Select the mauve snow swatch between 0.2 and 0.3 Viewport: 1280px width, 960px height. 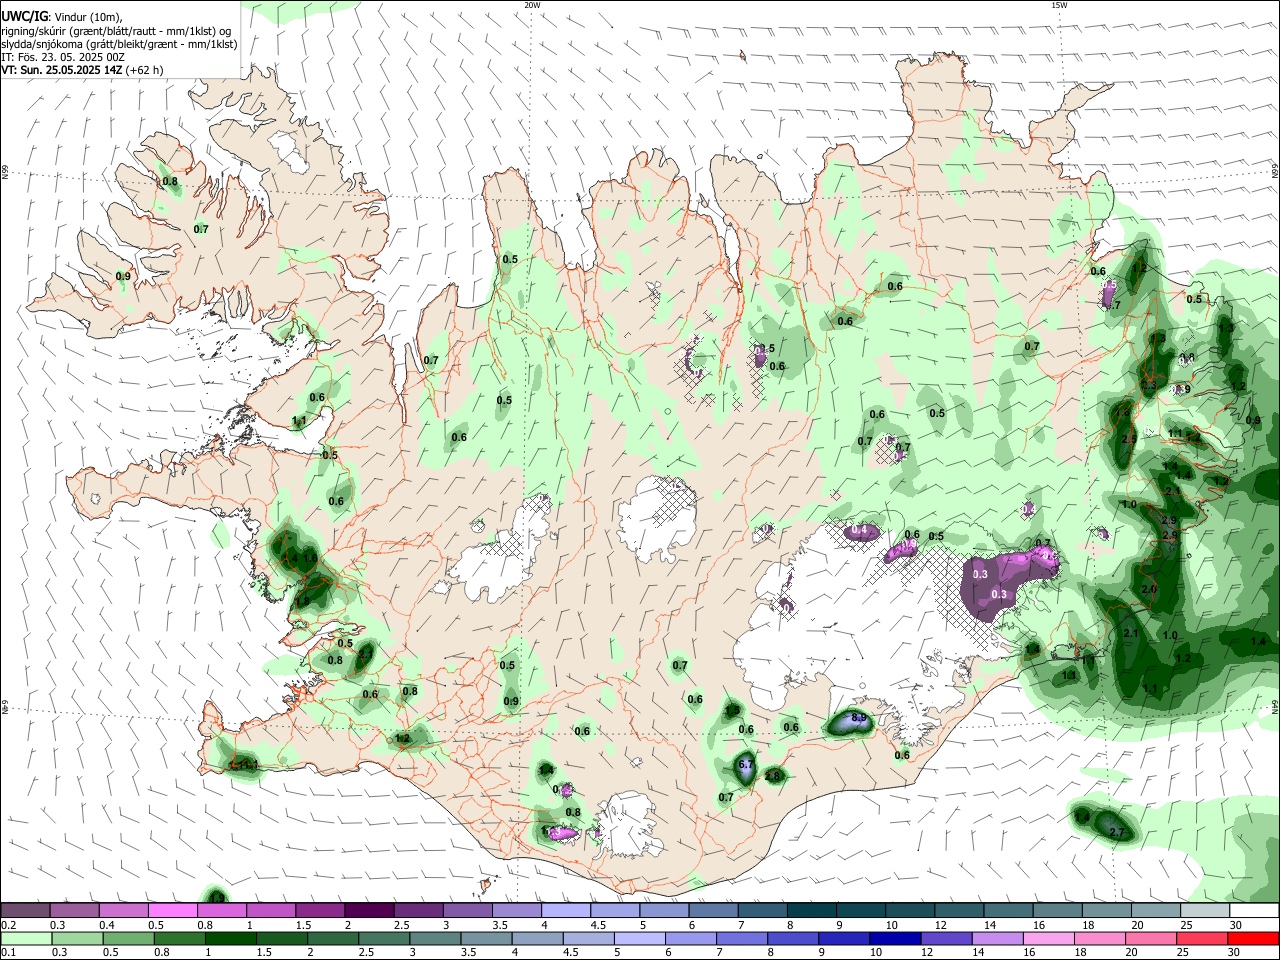pyautogui.click(x=25, y=911)
